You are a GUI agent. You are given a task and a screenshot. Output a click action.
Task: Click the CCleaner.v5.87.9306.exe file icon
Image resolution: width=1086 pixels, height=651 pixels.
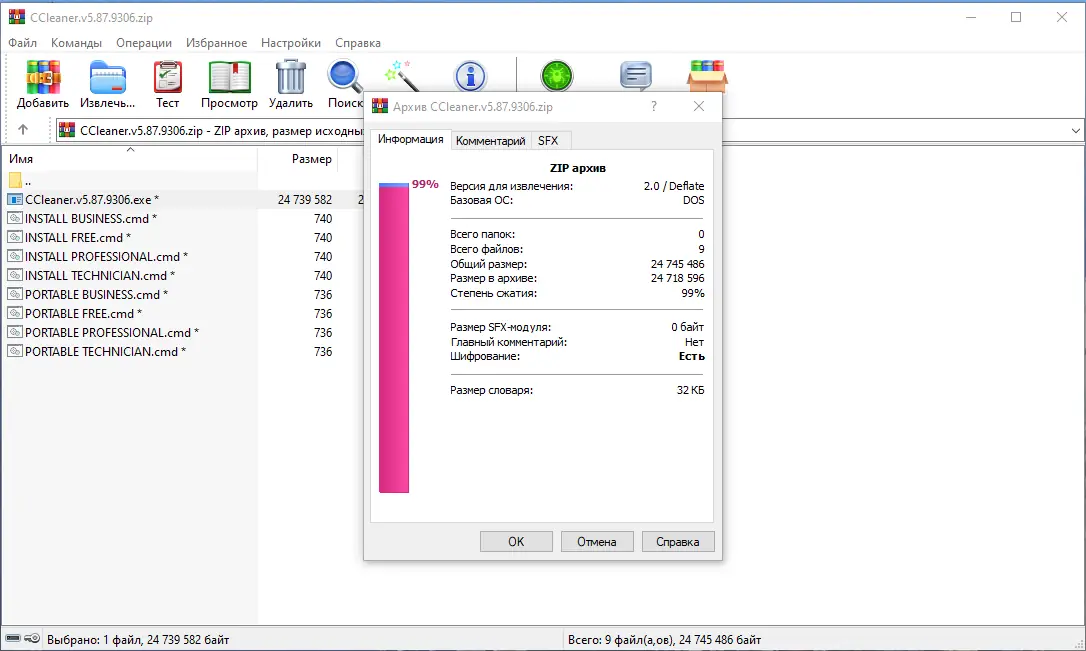15,199
